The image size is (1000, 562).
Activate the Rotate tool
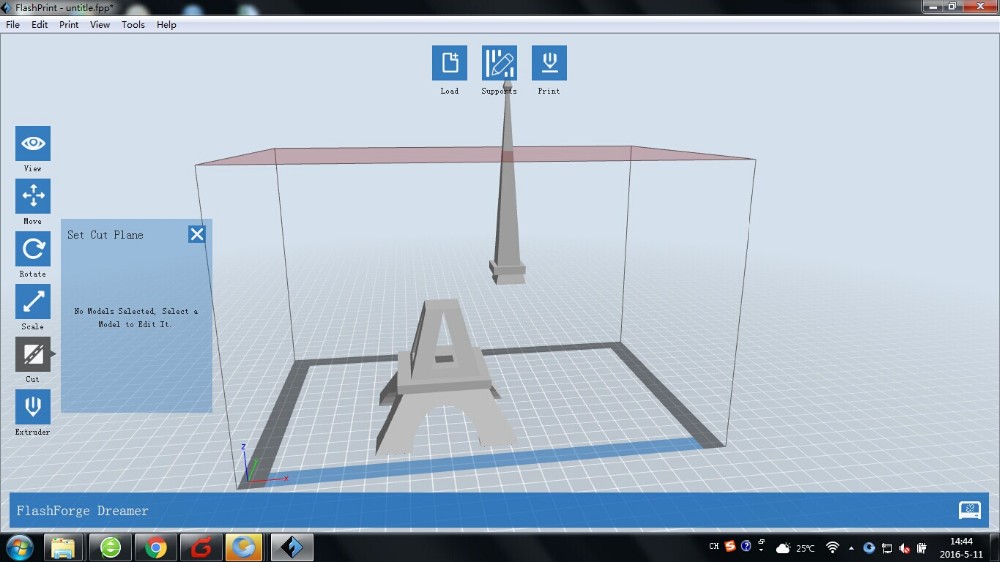coord(33,249)
